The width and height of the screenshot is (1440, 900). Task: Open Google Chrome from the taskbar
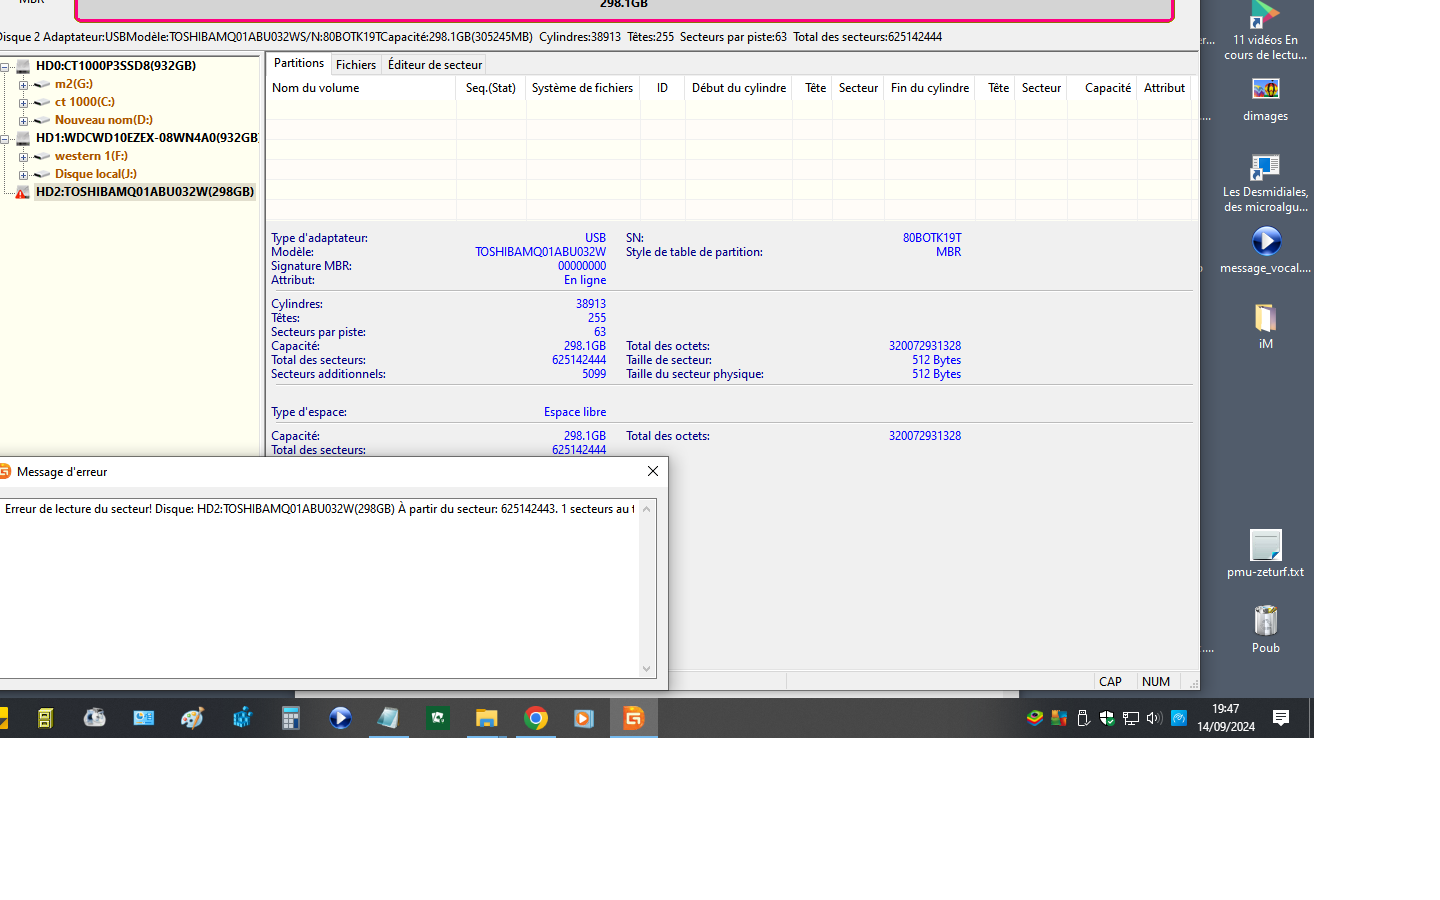(x=536, y=718)
